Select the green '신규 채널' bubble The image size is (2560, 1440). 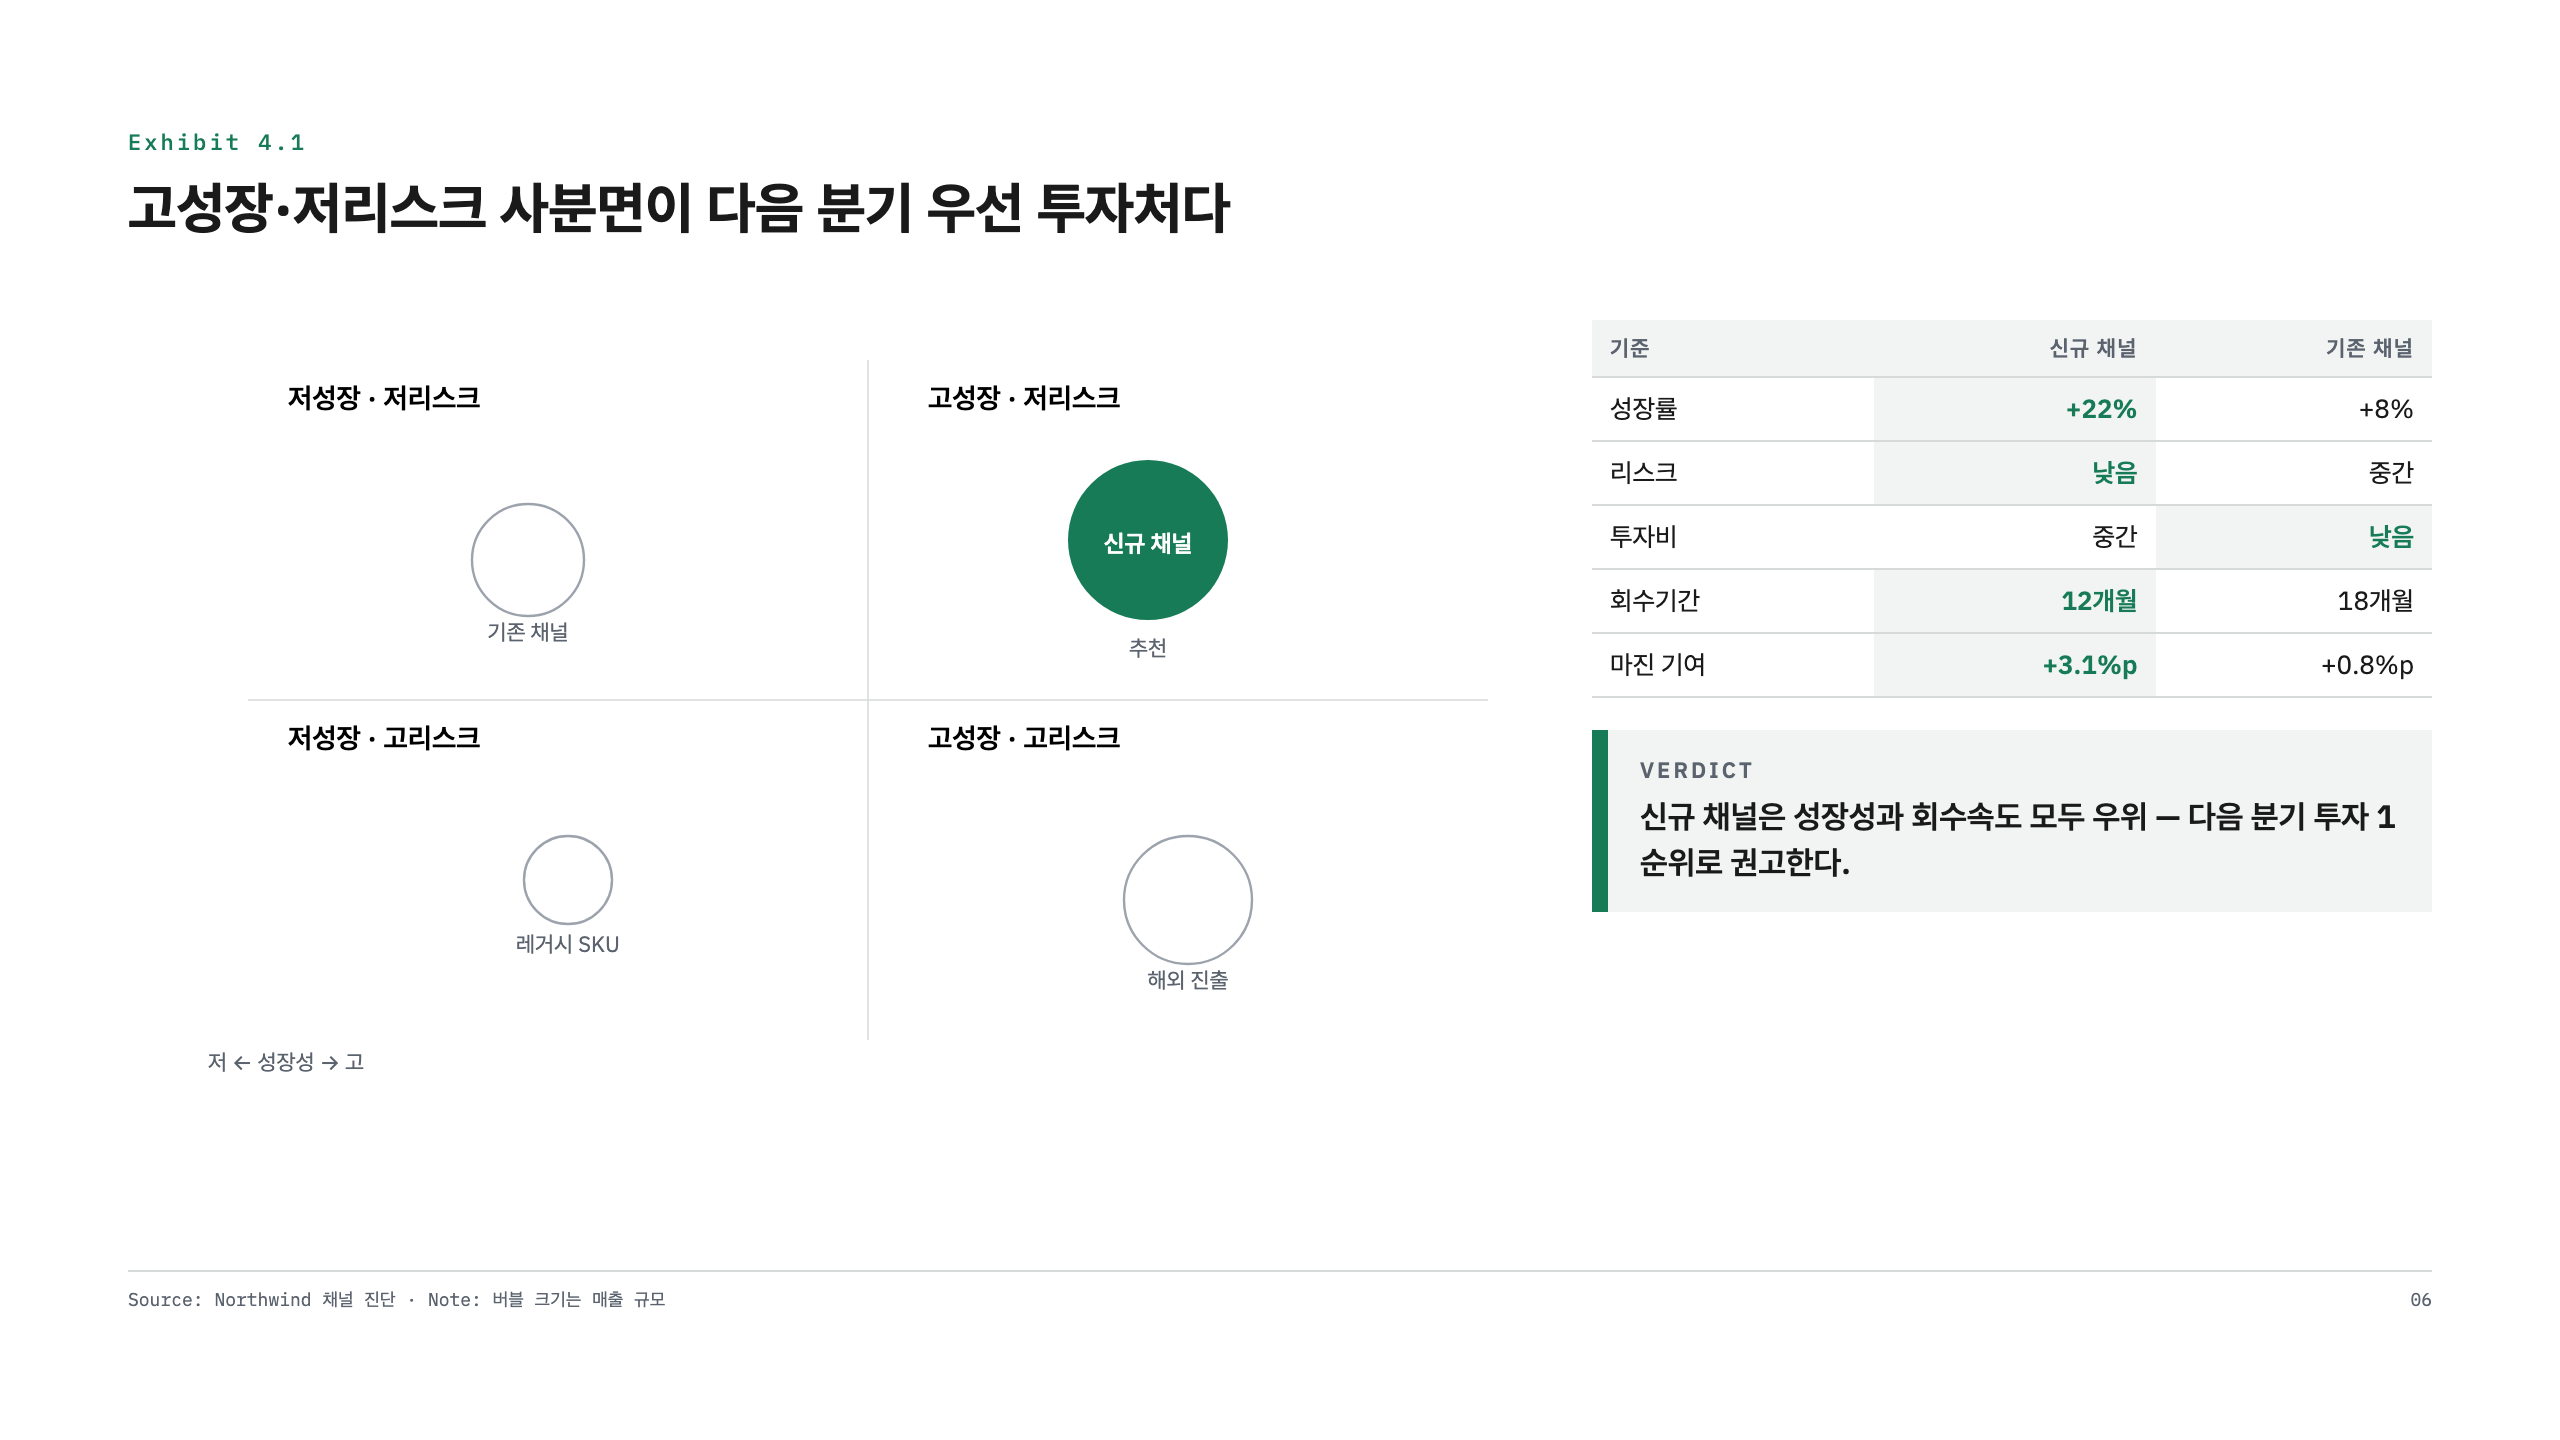pos(1148,540)
